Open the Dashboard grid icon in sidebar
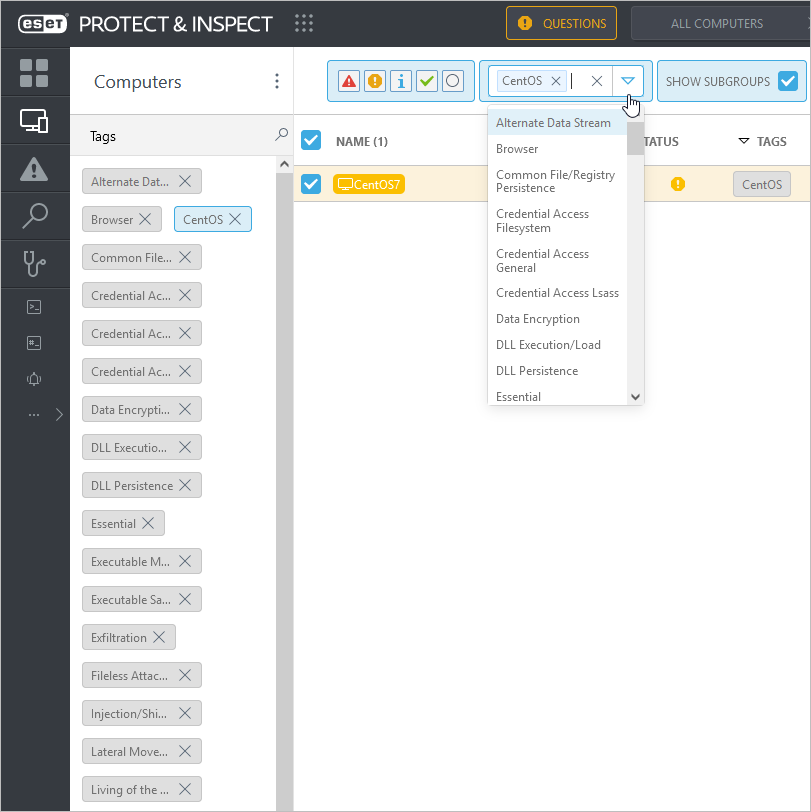Viewport: 811px width, 812px height. click(34, 73)
